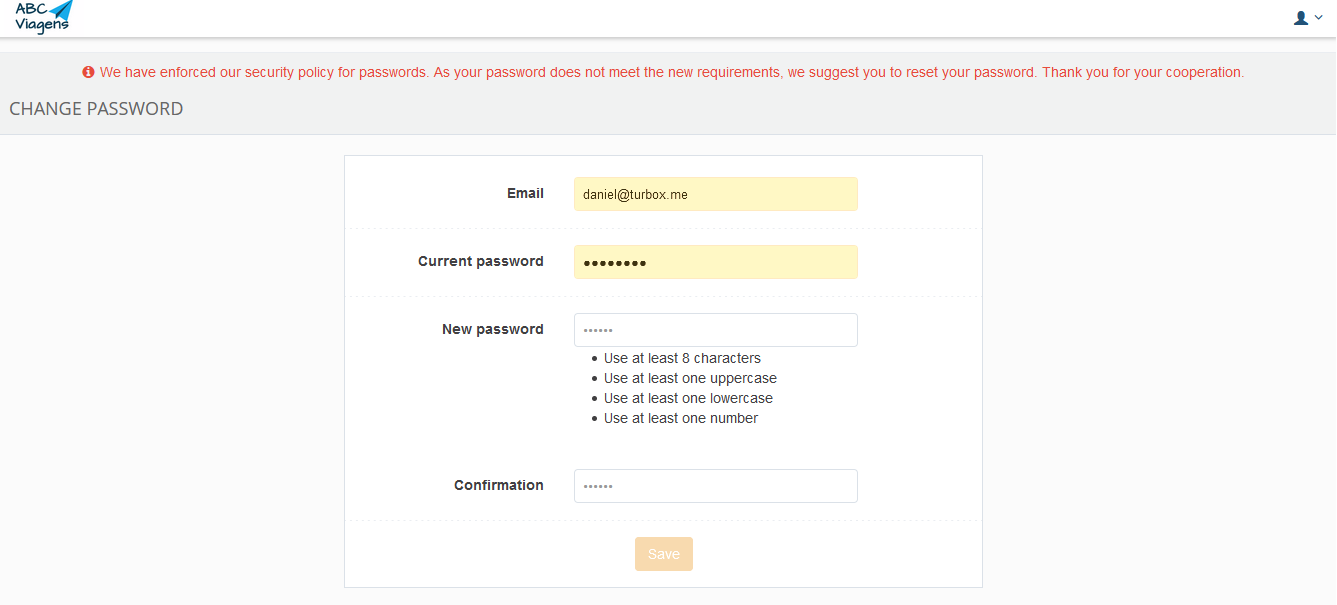Click the red info icon in the alert
The width and height of the screenshot is (1337, 605).
pyautogui.click(x=88, y=73)
